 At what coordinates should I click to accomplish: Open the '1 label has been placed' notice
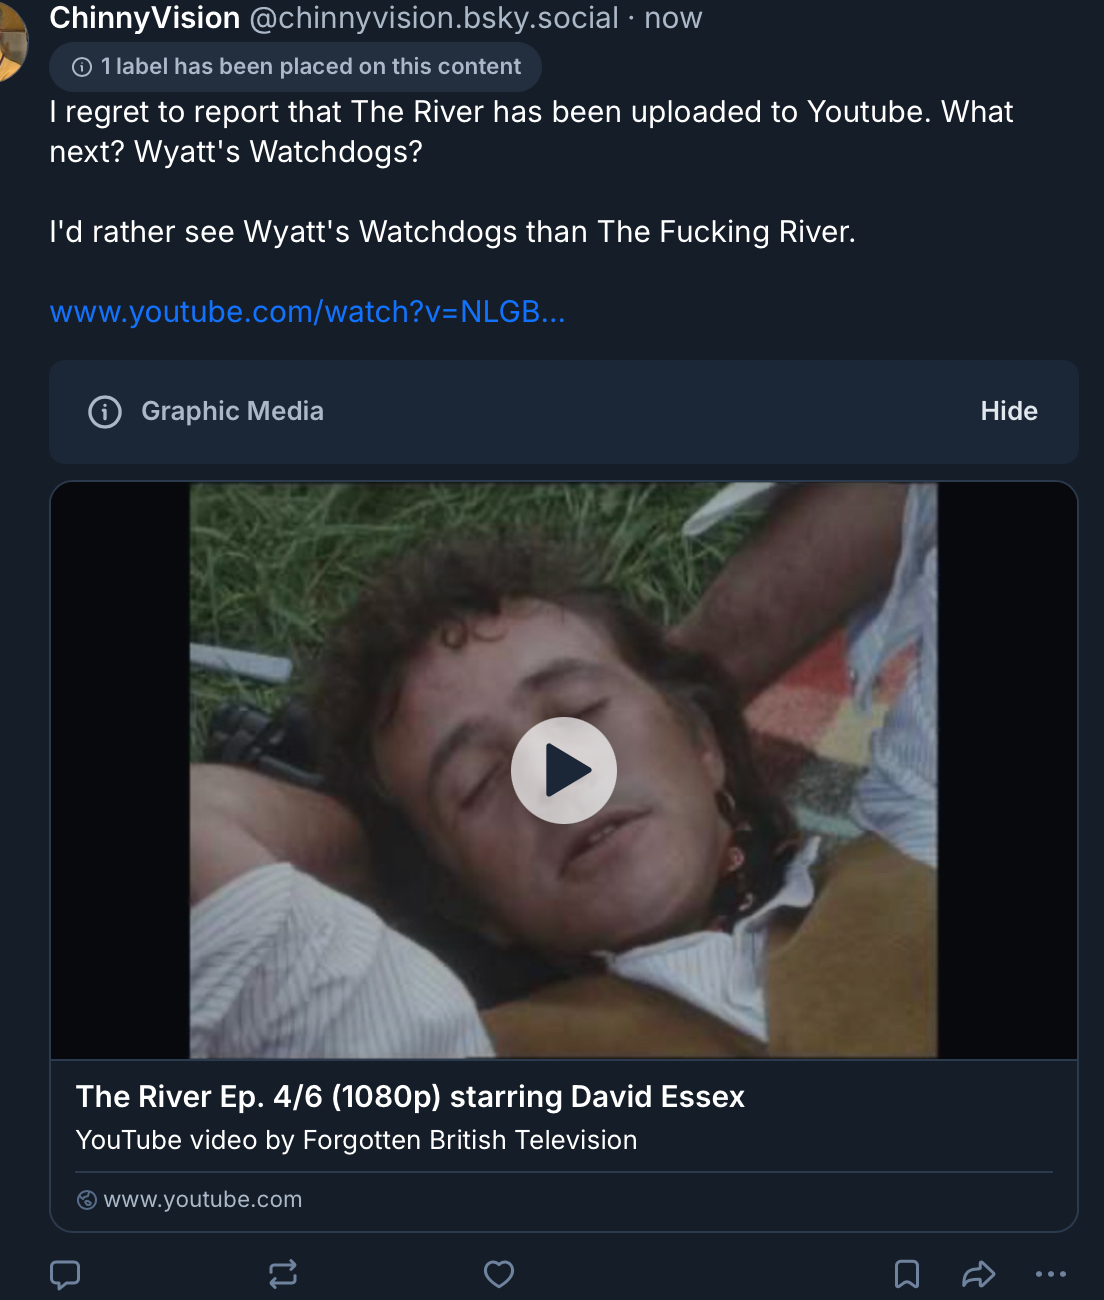tap(310, 67)
